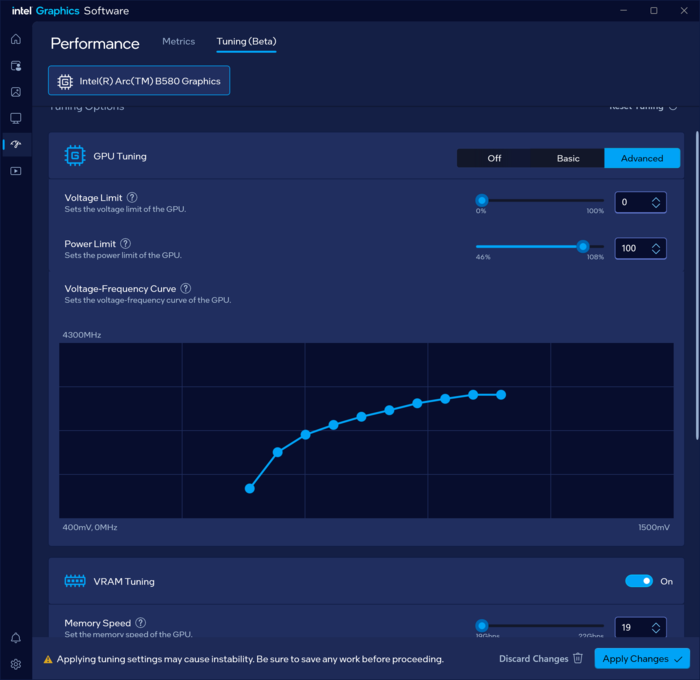Decrease Memory Speed with down arrow
The image size is (700, 680).
pos(656,631)
